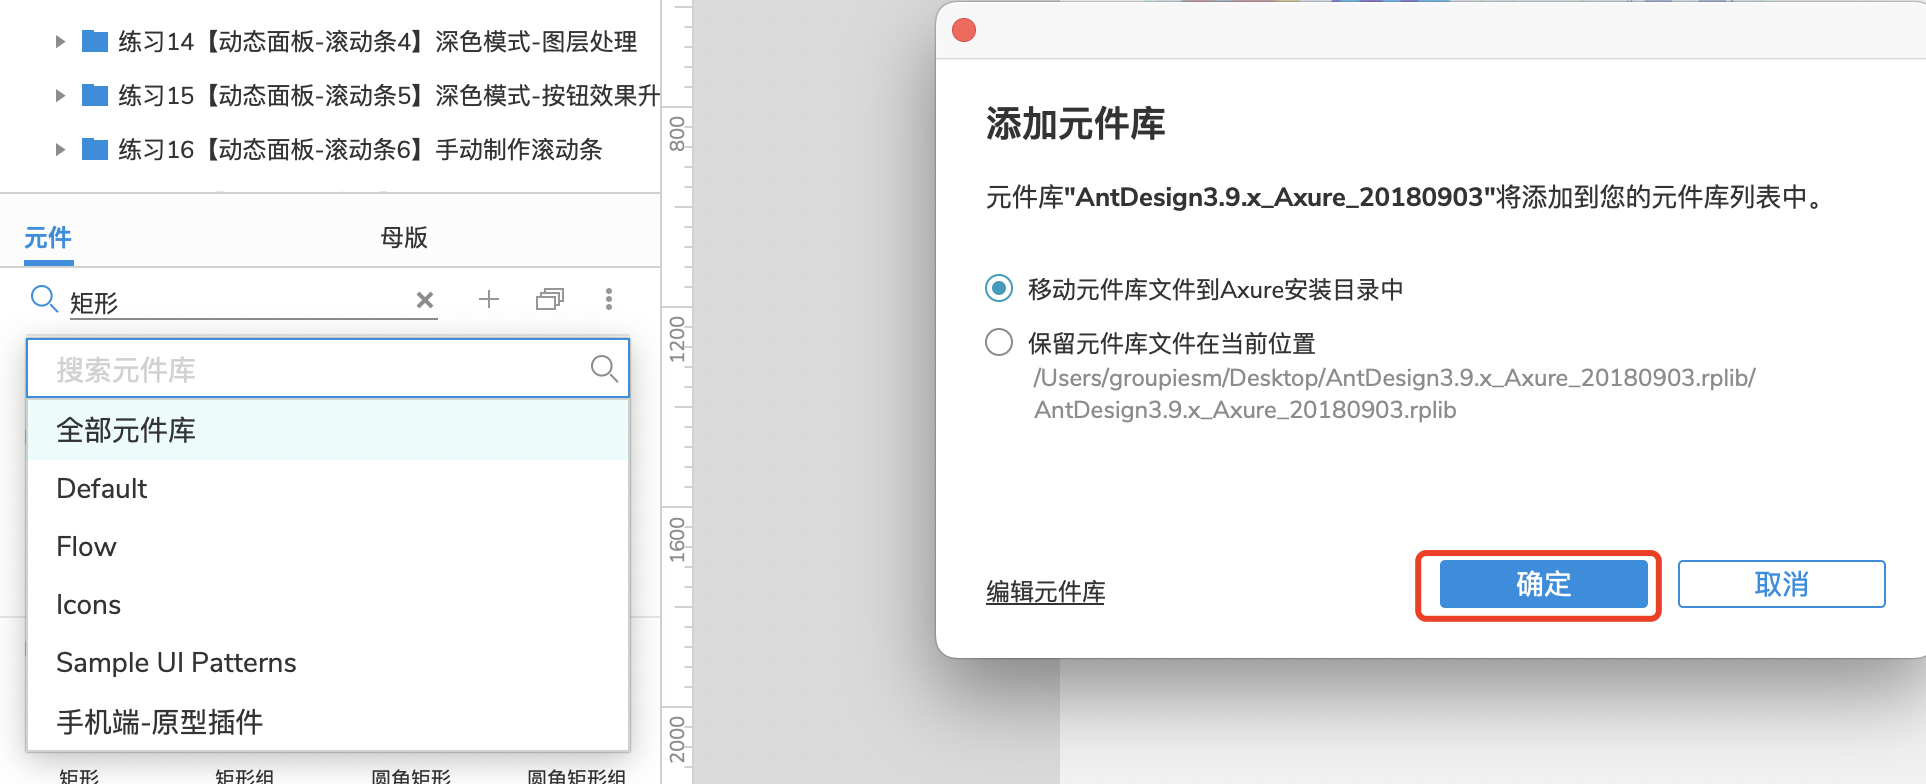Click the folder icon of 练习15
This screenshot has width=1926, height=784.
95,95
